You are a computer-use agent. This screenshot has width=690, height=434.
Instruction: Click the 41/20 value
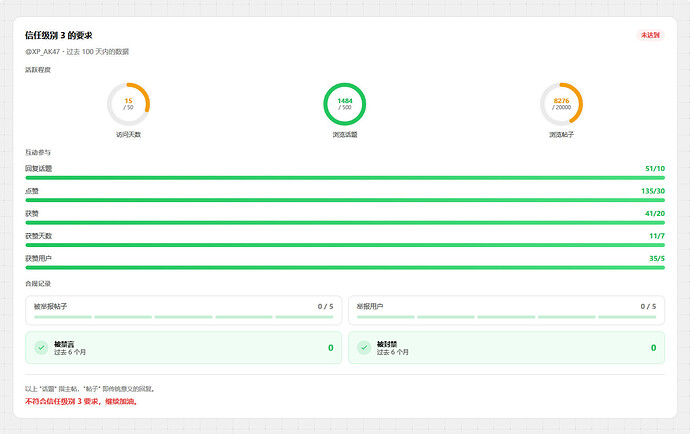click(655, 213)
